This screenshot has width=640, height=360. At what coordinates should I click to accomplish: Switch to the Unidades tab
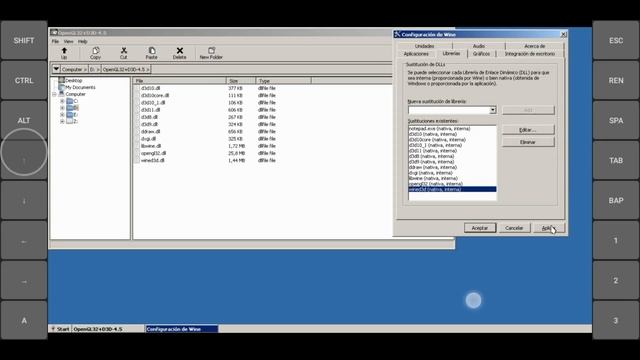[424, 46]
